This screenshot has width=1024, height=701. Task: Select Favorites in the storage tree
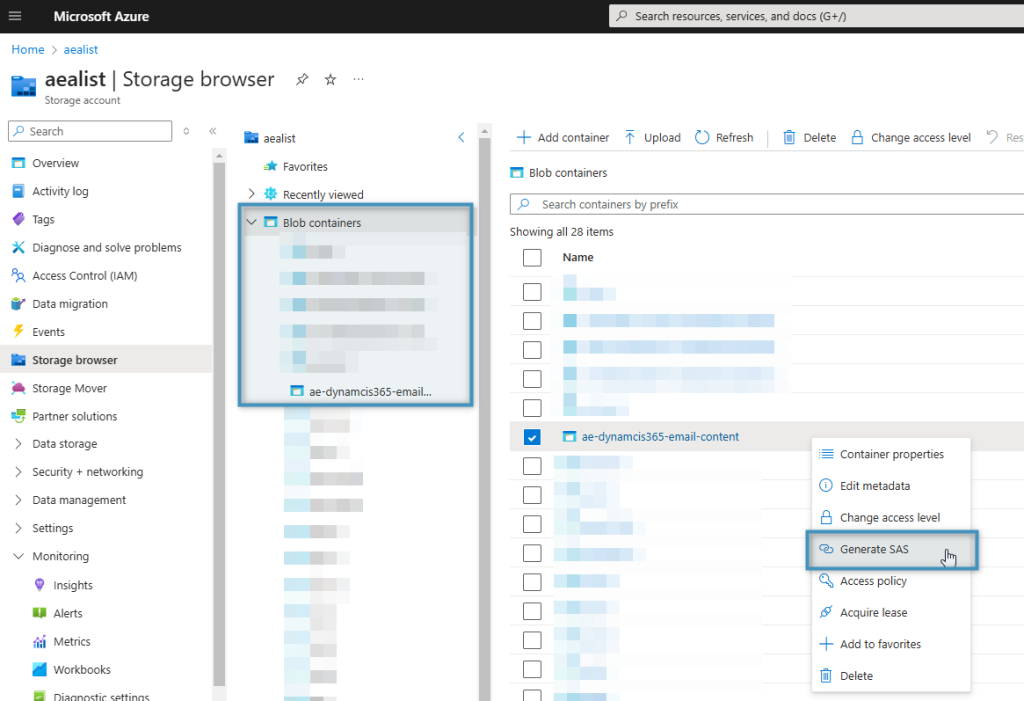pos(305,166)
